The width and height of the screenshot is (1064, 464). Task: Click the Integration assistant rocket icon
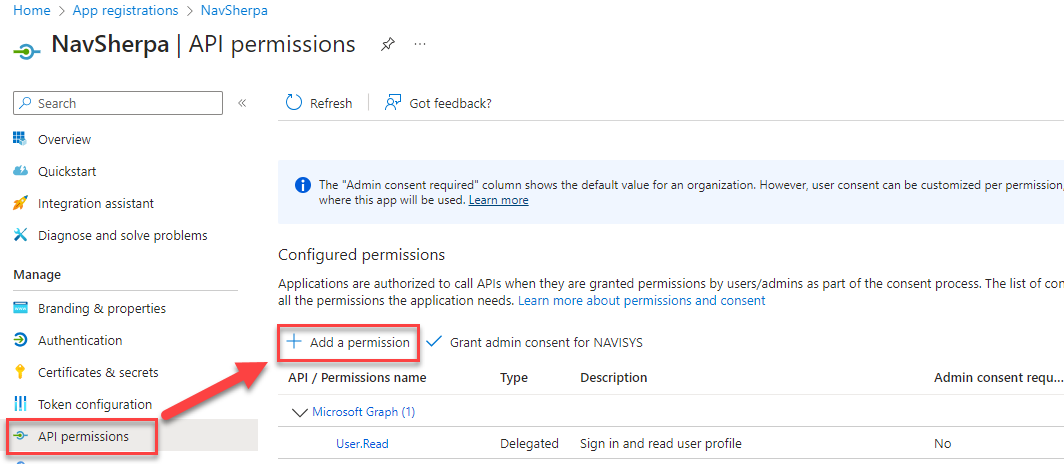pyautogui.click(x=20, y=203)
